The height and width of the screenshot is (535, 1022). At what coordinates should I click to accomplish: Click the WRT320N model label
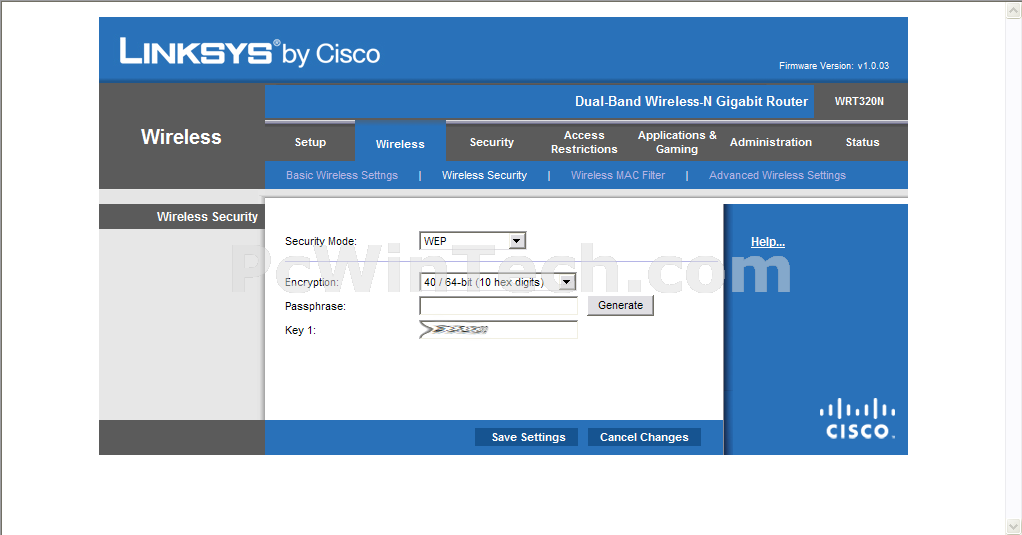[859, 101]
